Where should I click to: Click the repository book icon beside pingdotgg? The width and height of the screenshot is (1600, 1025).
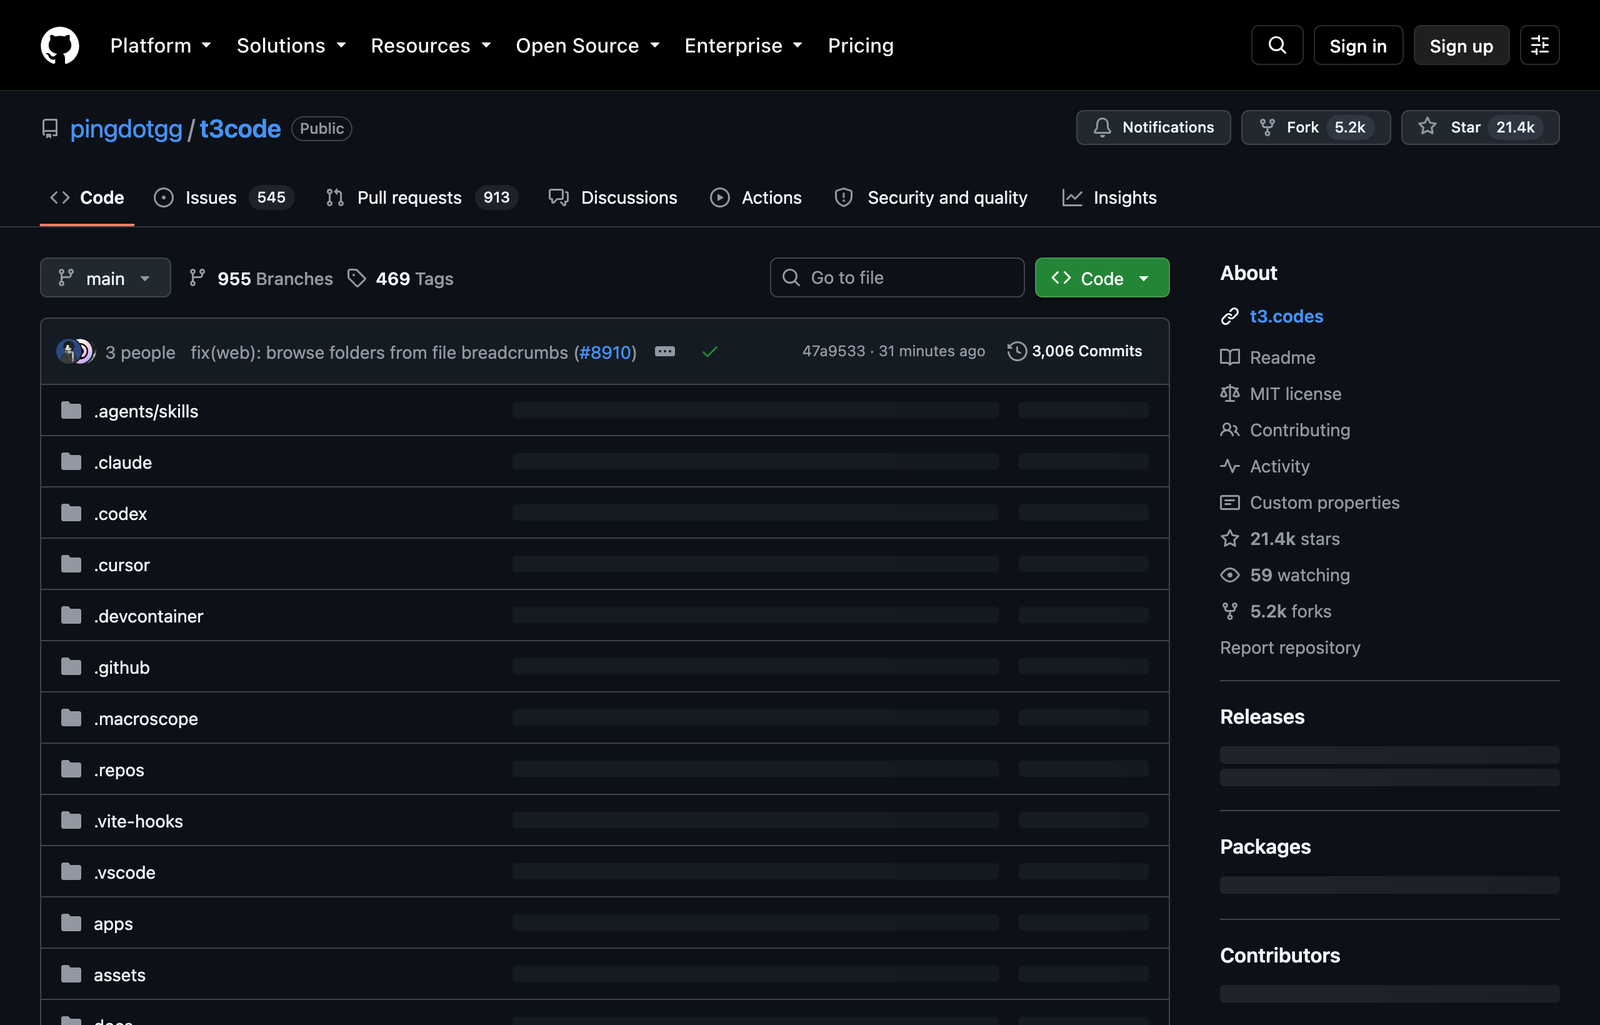click(50, 129)
